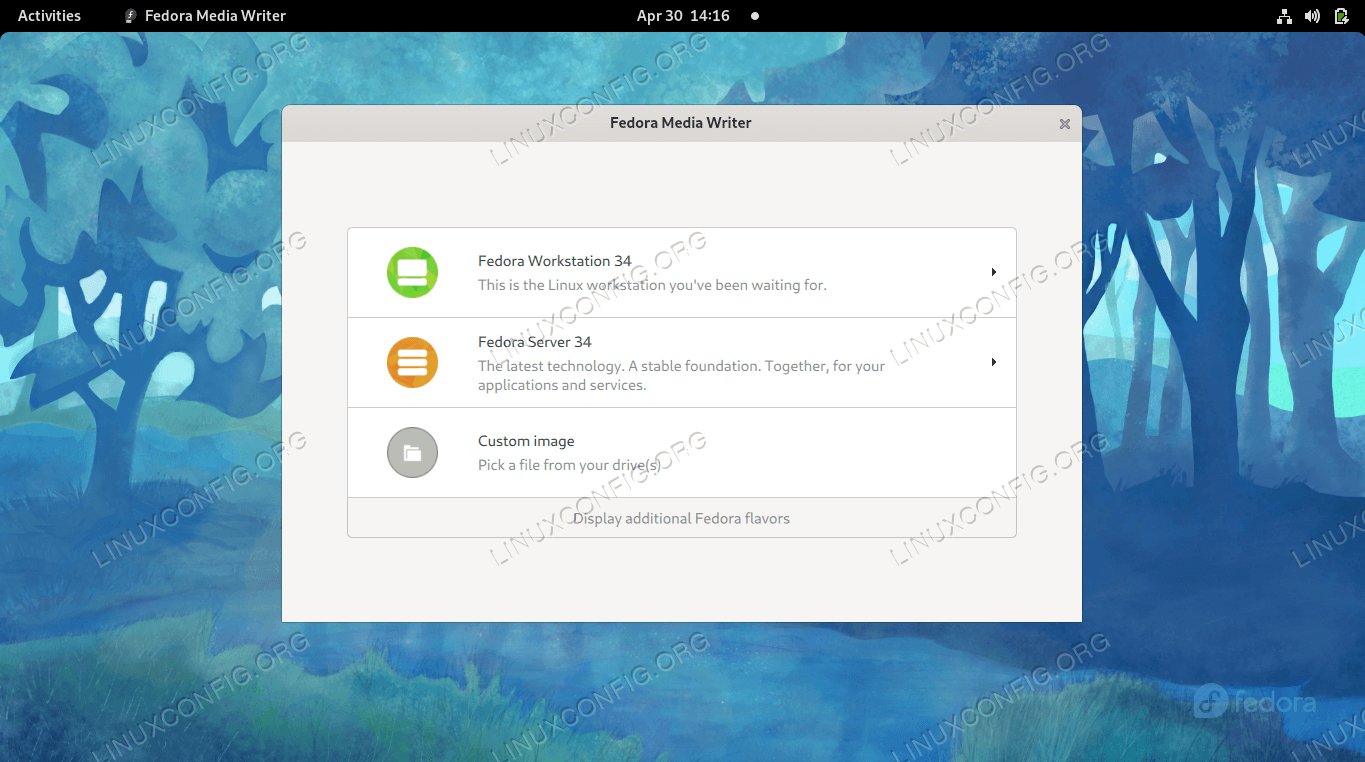Click the green Fedora Workstation icon

412,272
